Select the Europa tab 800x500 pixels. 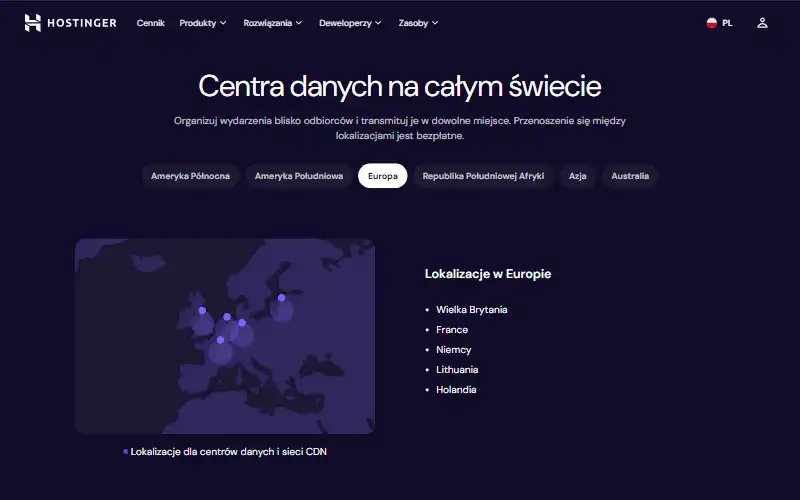coord(383,176)
